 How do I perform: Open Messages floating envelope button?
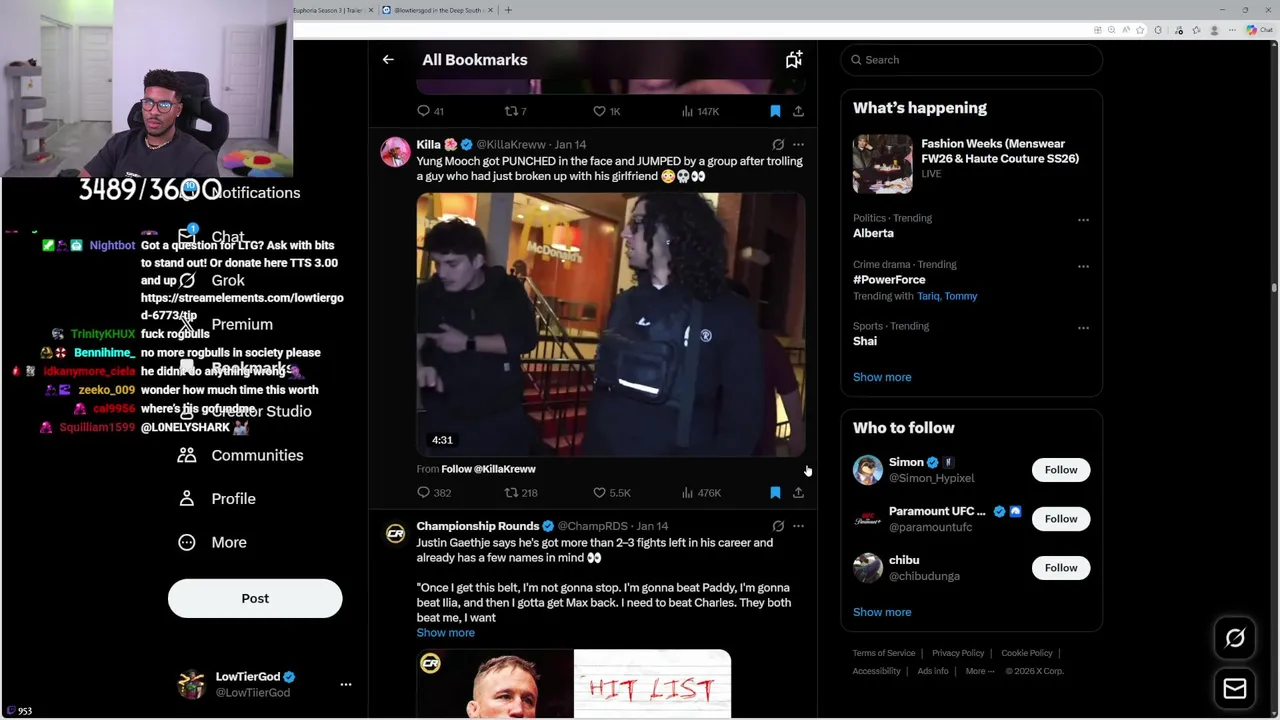1235,688
